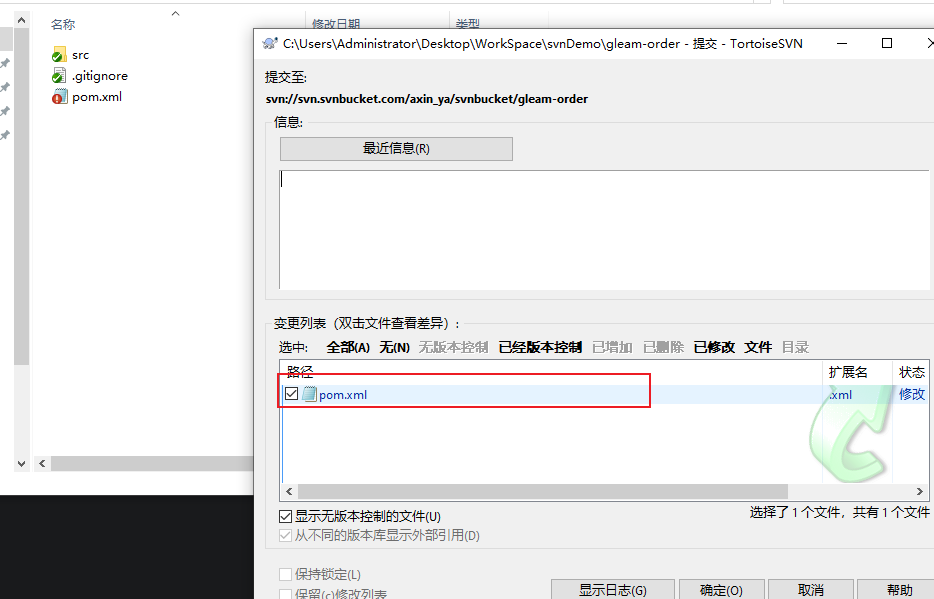Click change list scrollbar left arrow
Viewport: 934px width, 599px height.
tap(289, 491)
